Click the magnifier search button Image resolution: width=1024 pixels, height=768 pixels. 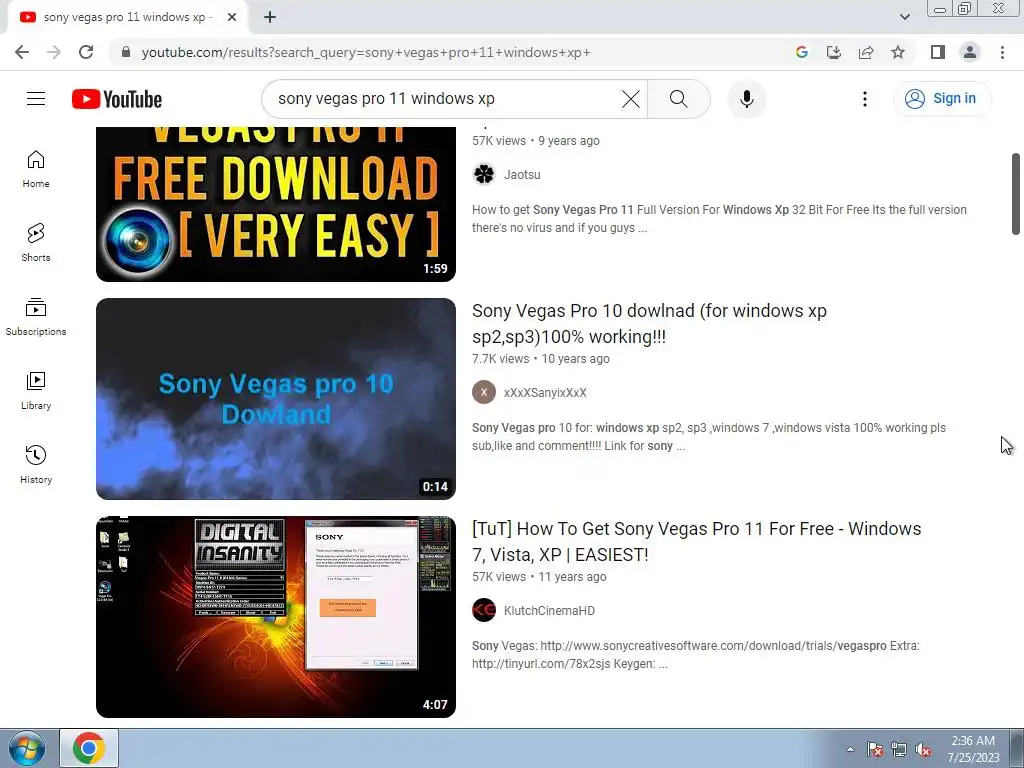[679, 99]
